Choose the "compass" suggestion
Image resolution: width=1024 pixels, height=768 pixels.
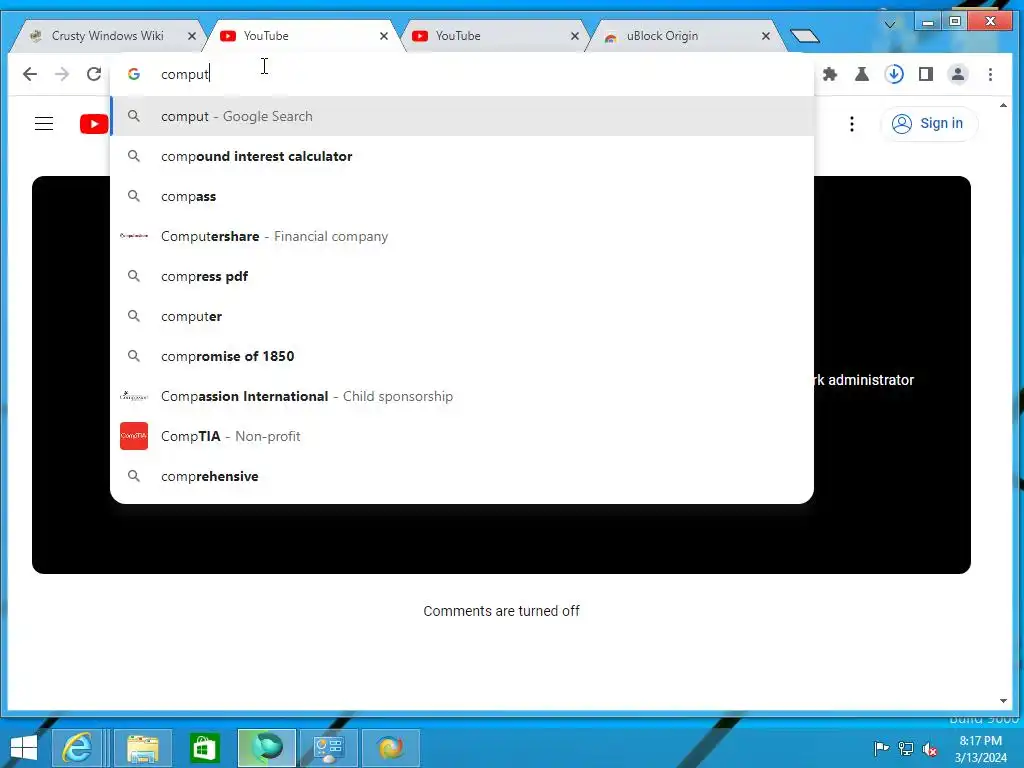click(x=462, y=196)
